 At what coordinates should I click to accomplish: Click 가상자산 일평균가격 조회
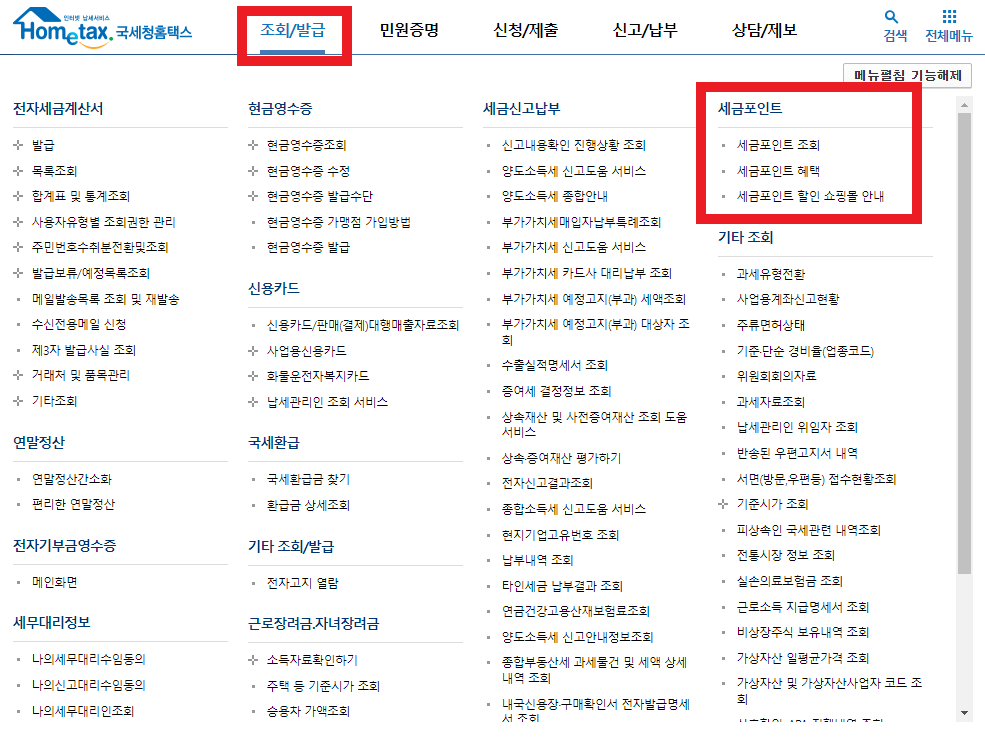[806, 657]
